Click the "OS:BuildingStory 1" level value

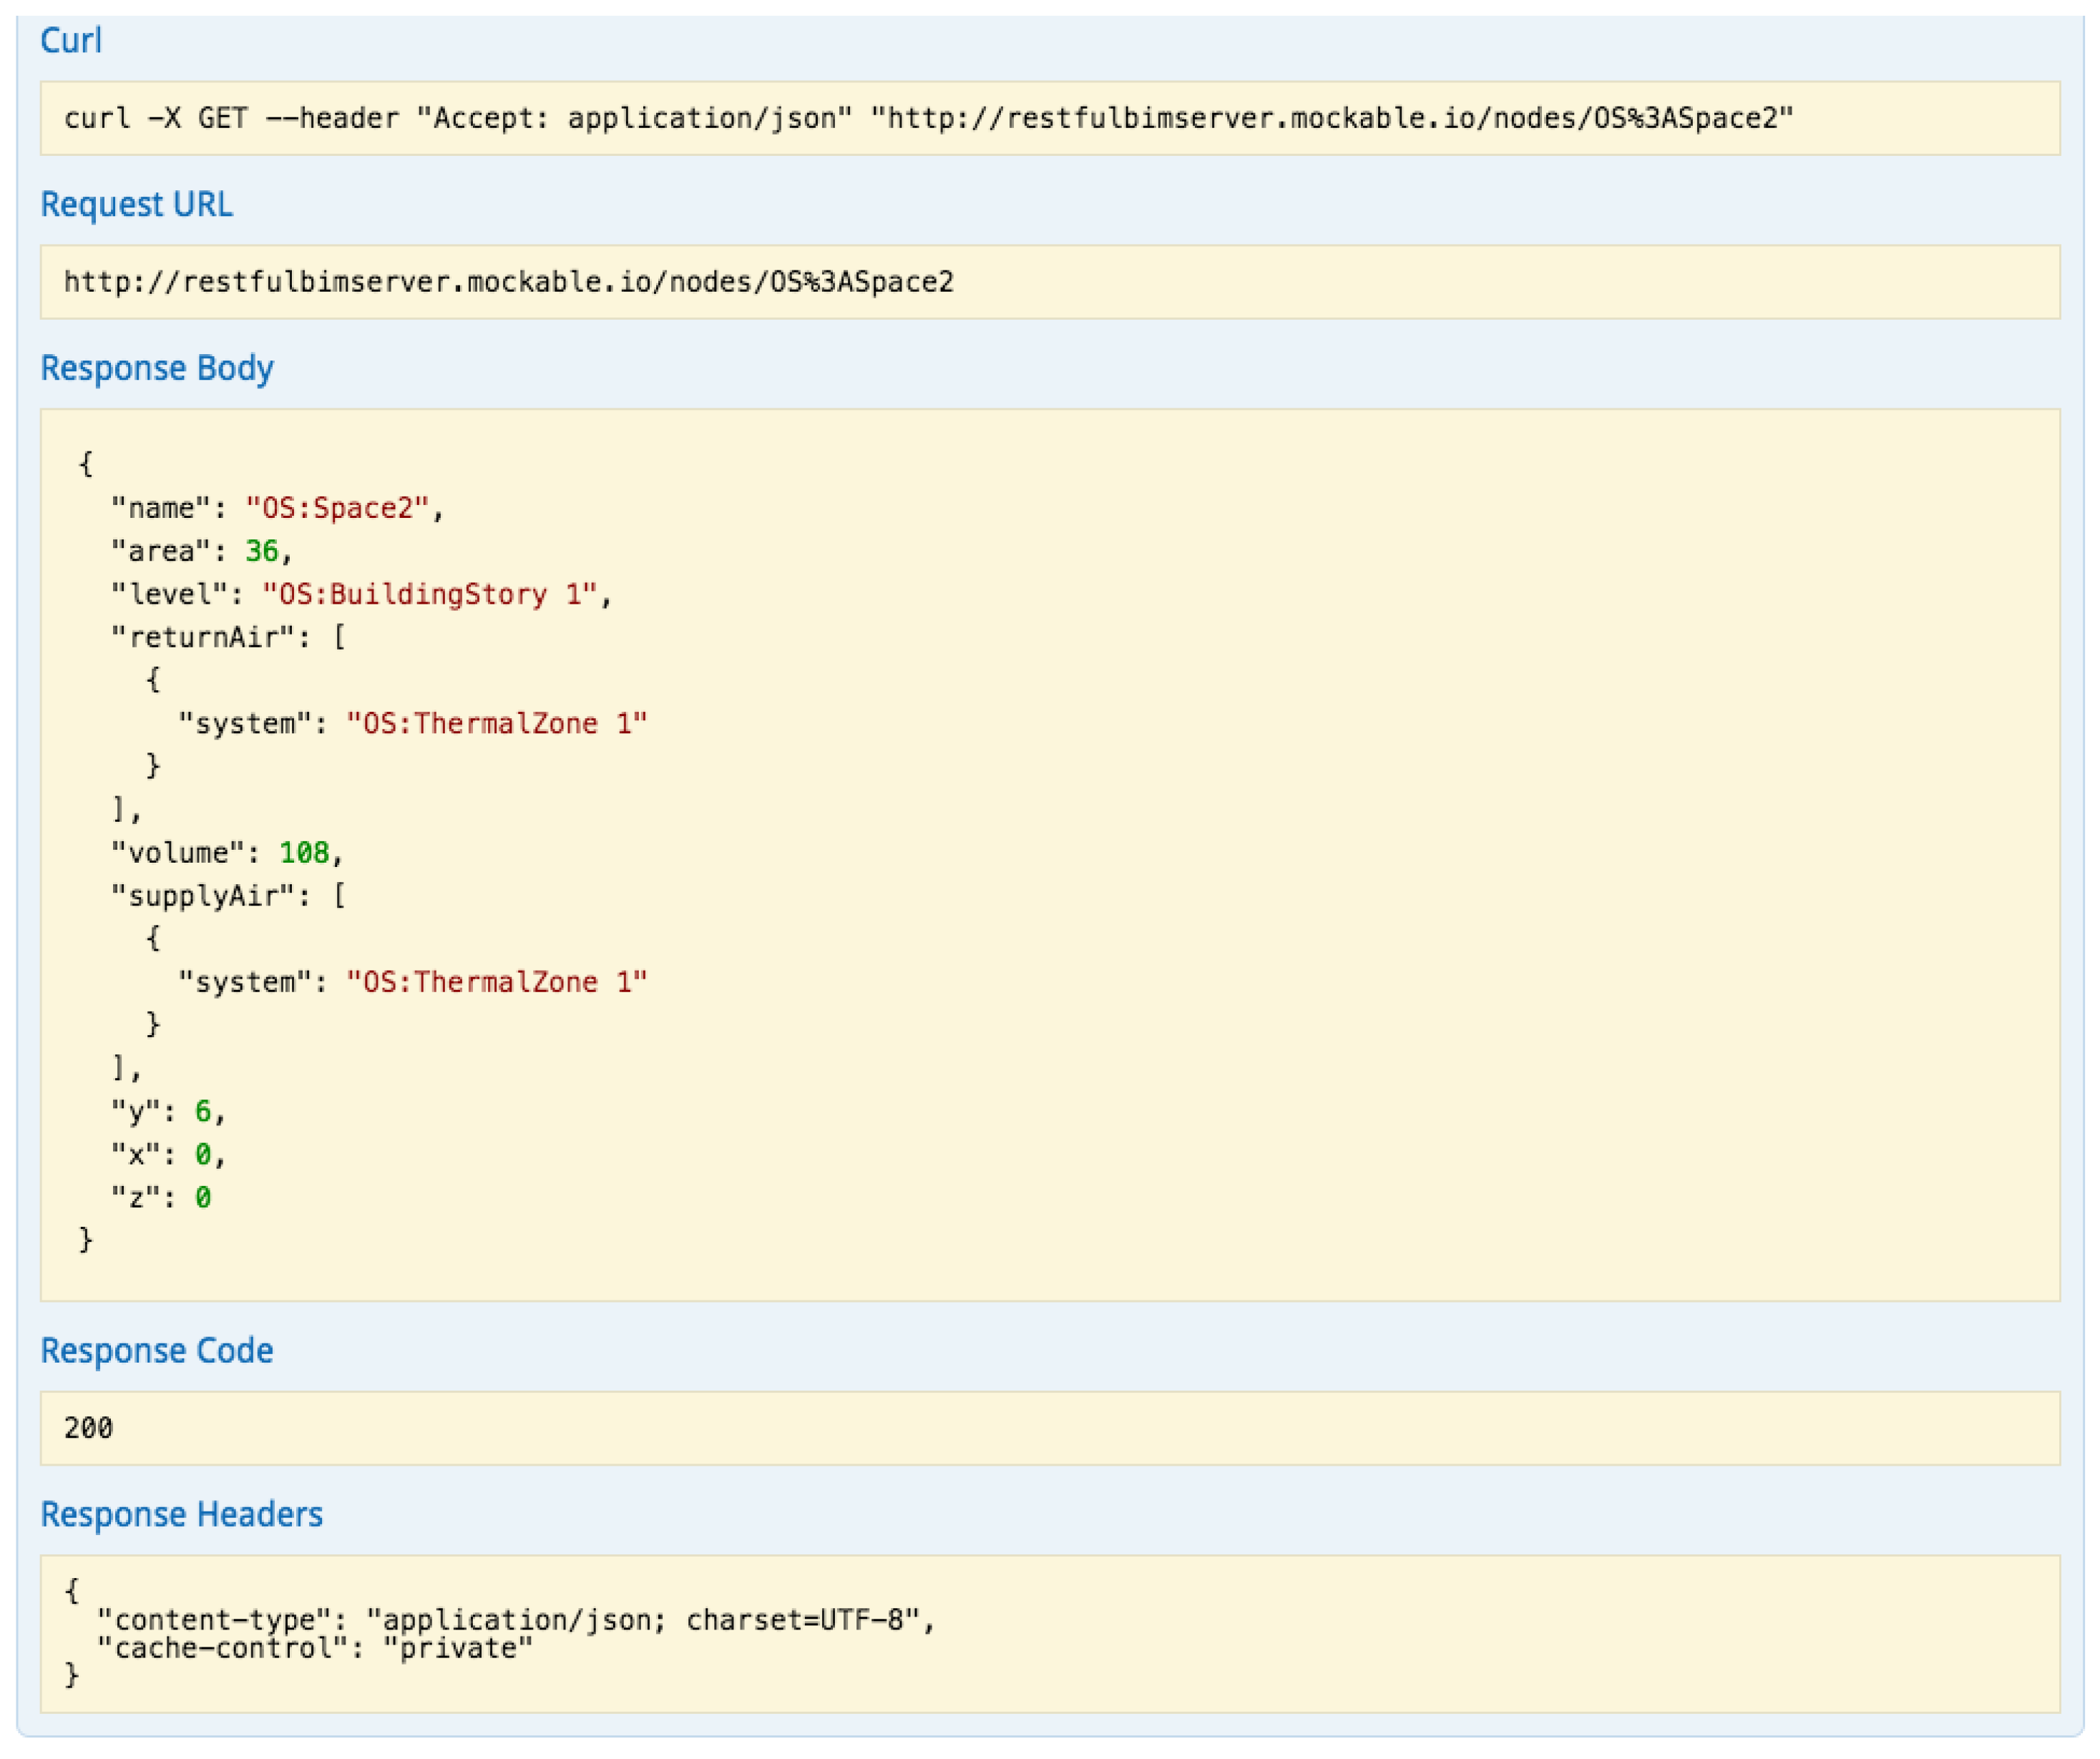[429, 595]
